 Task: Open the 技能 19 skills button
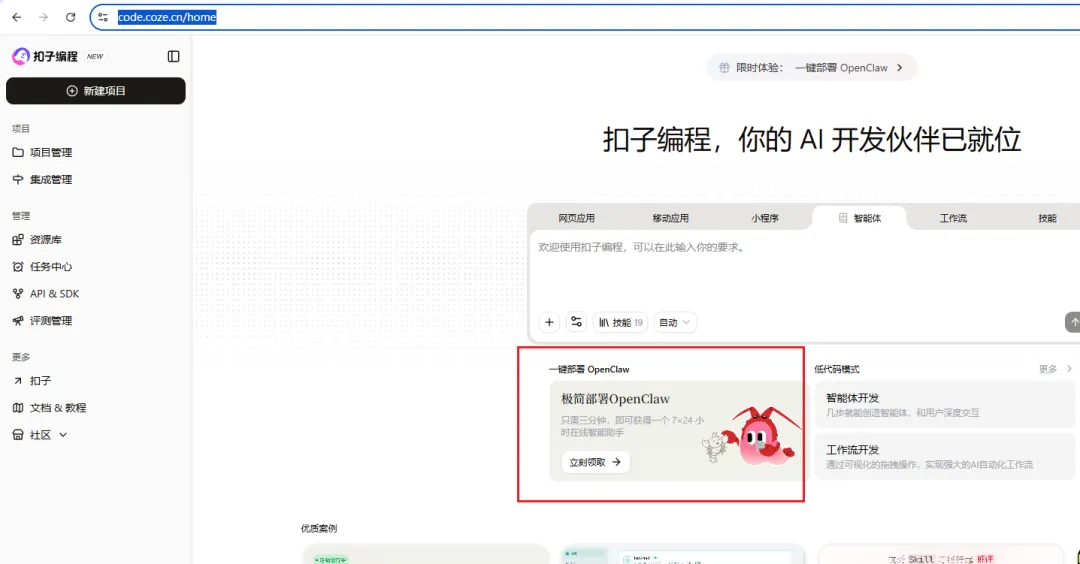620,322
